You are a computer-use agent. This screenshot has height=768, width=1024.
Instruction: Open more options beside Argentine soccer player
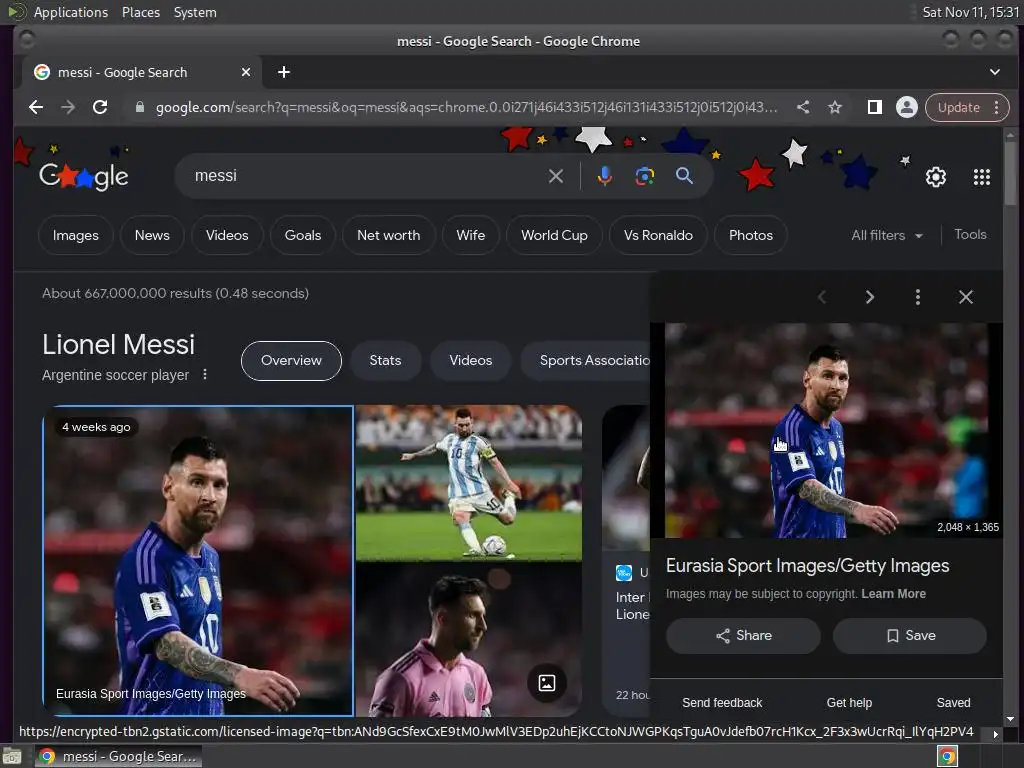[205, 374]
